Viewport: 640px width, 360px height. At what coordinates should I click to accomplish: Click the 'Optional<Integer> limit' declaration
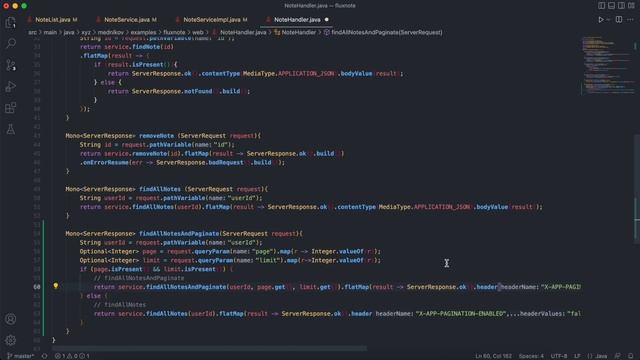(x=120, y=260)
